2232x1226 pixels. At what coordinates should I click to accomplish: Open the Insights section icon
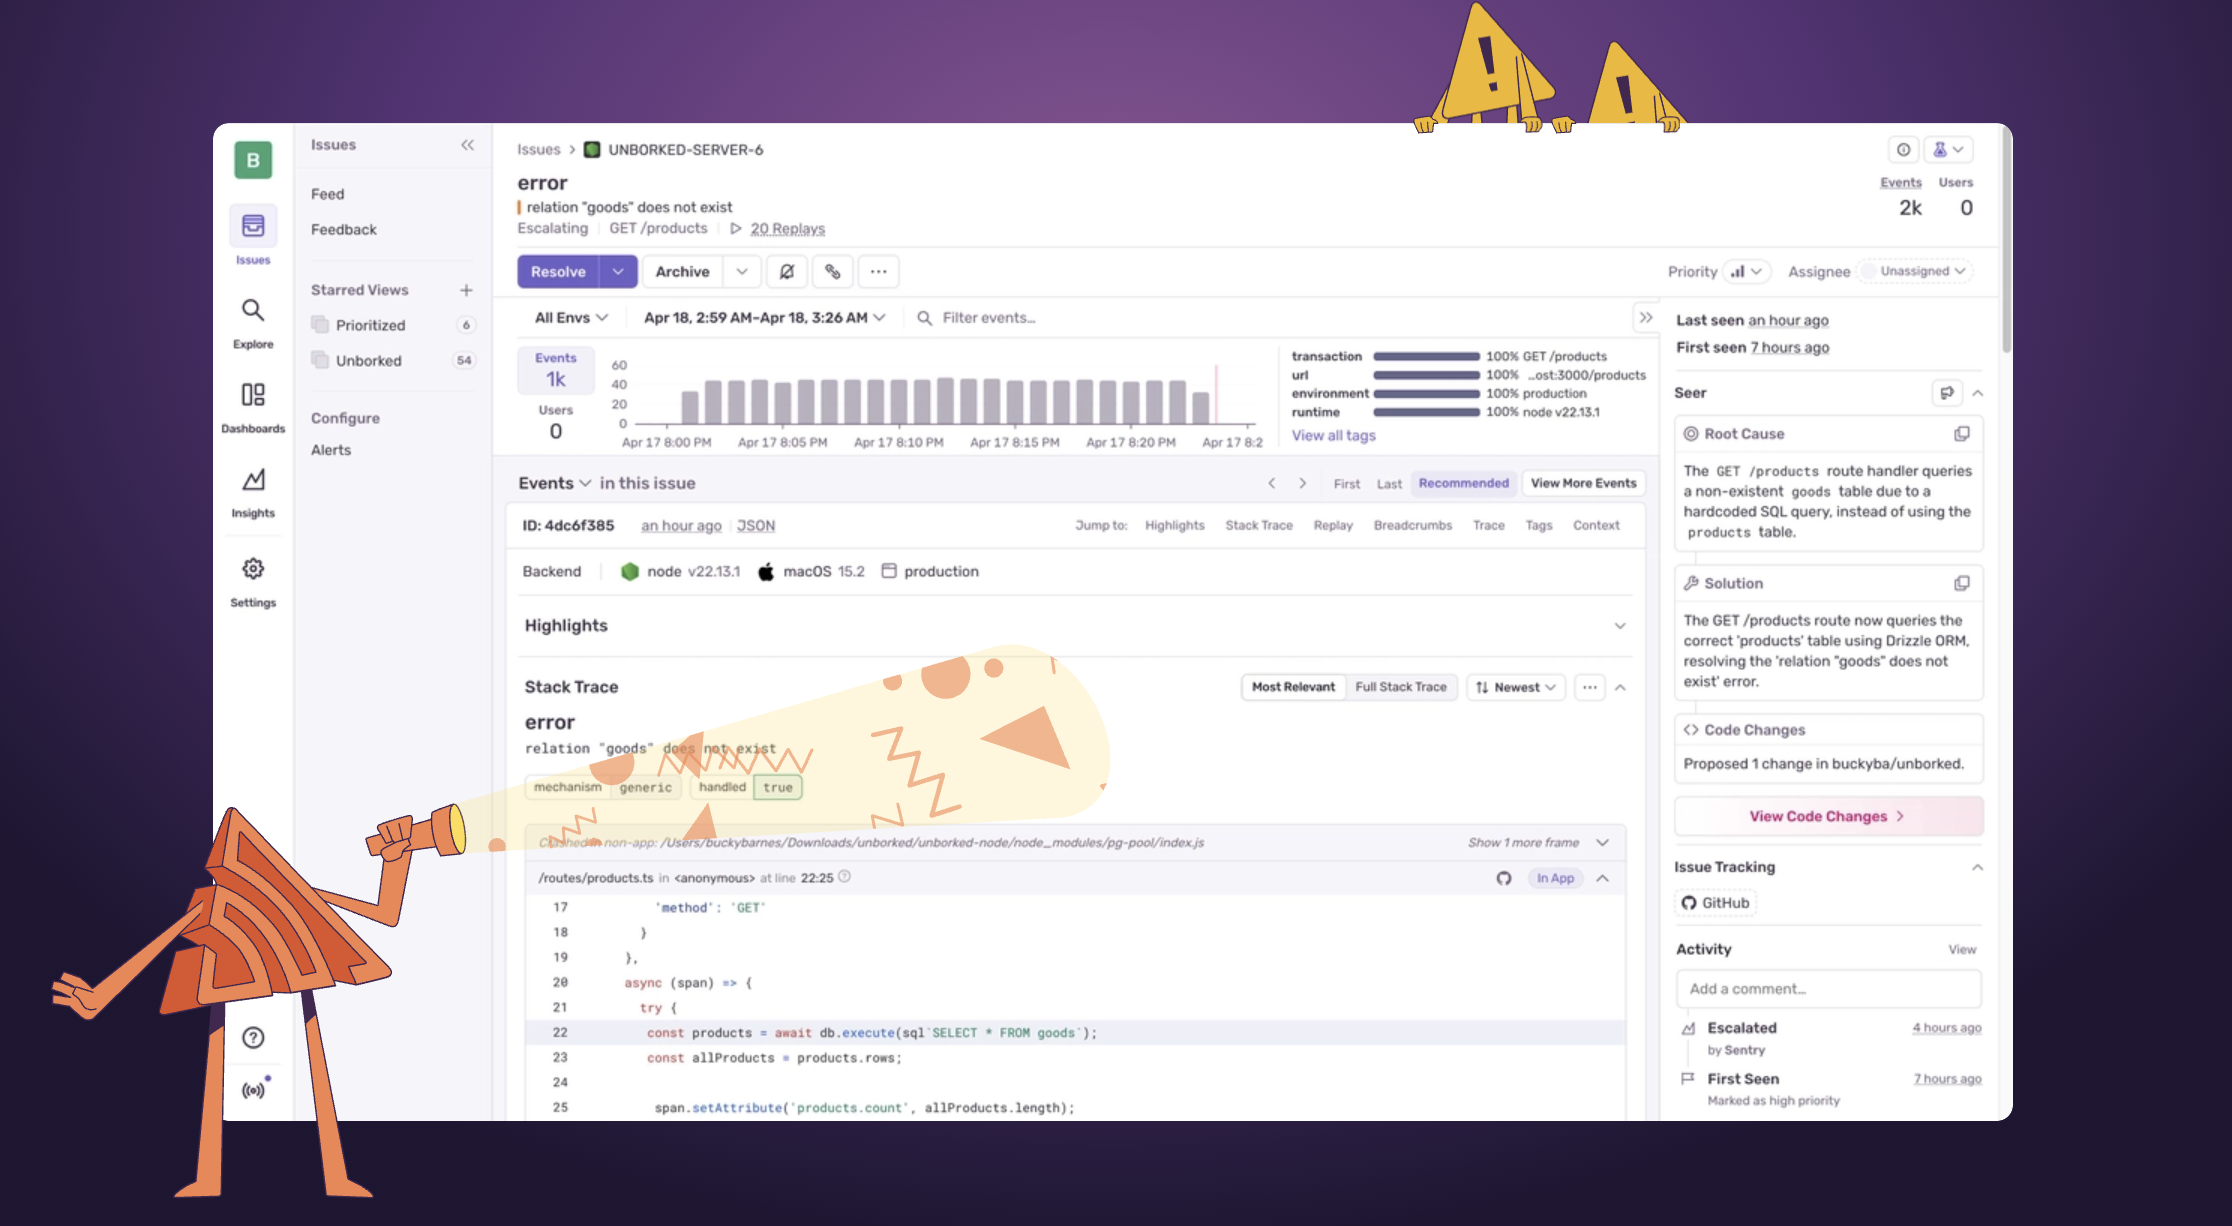coord(253,481)
